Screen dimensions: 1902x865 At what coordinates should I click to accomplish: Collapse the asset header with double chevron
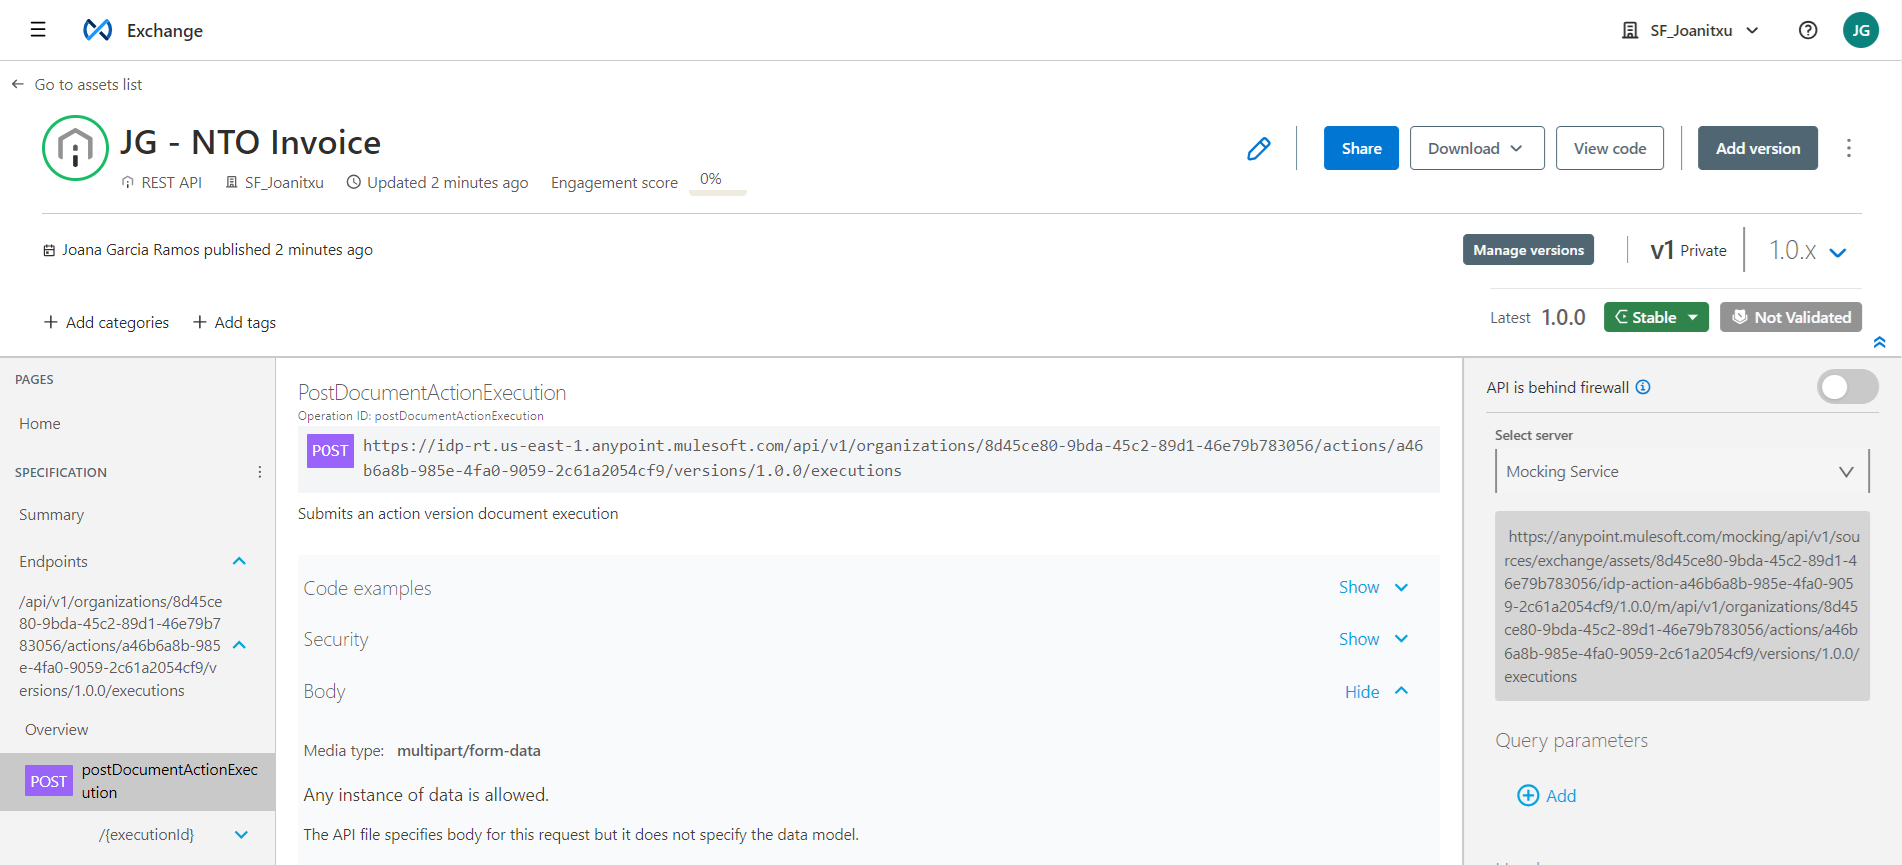[x=1879, y=342]
